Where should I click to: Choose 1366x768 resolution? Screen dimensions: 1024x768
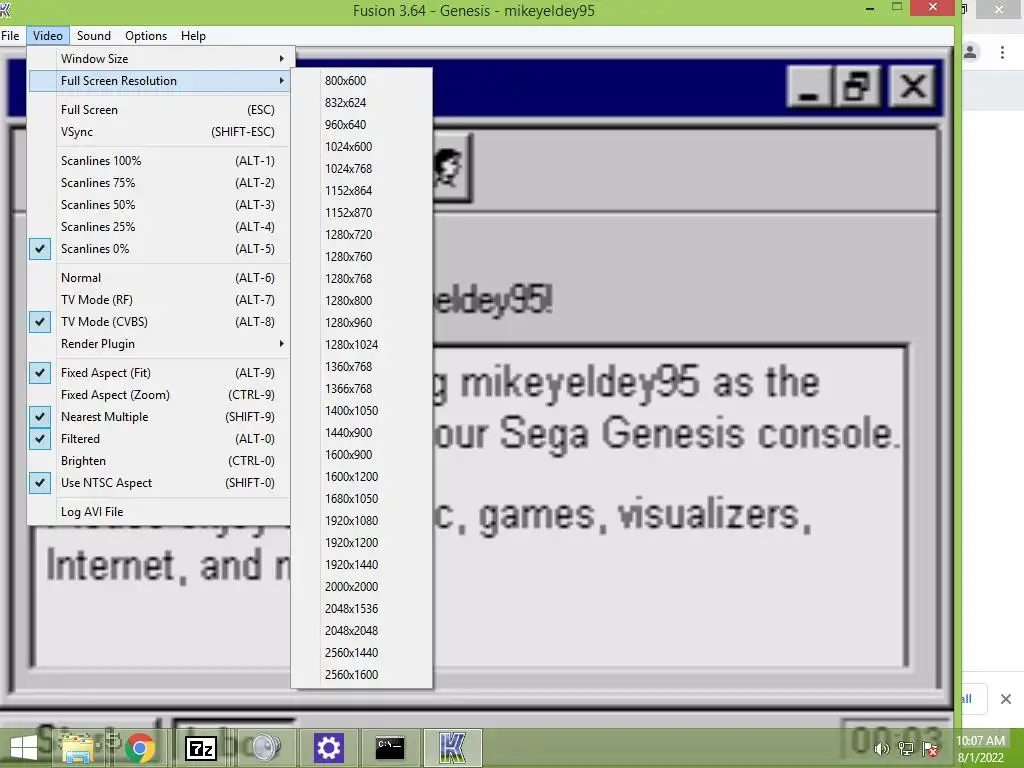pos(362,389)
